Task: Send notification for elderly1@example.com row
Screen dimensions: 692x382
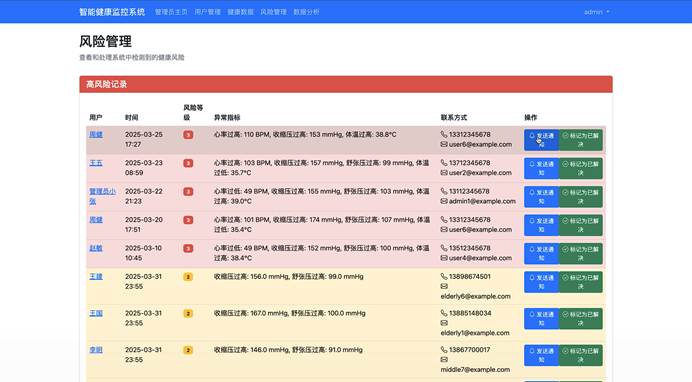Action: pyautogui.click(x=542, y=318)
